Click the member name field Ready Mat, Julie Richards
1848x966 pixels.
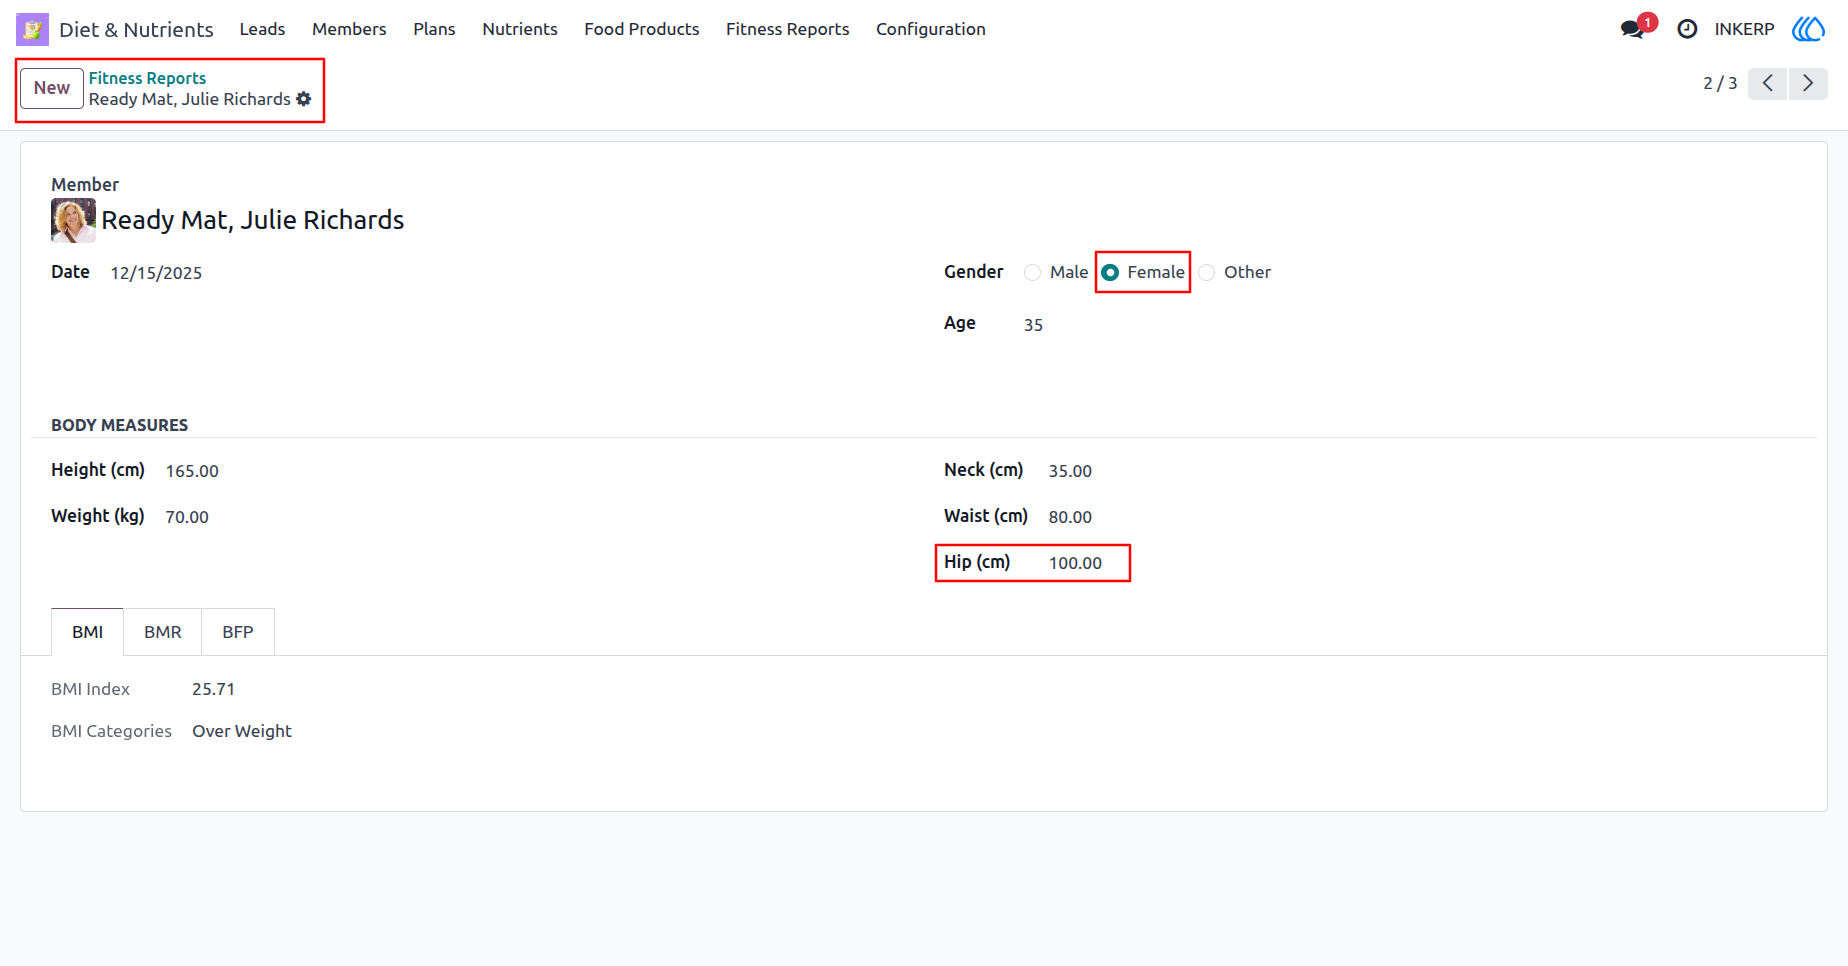pyautogui.click(x=253, y=220)
